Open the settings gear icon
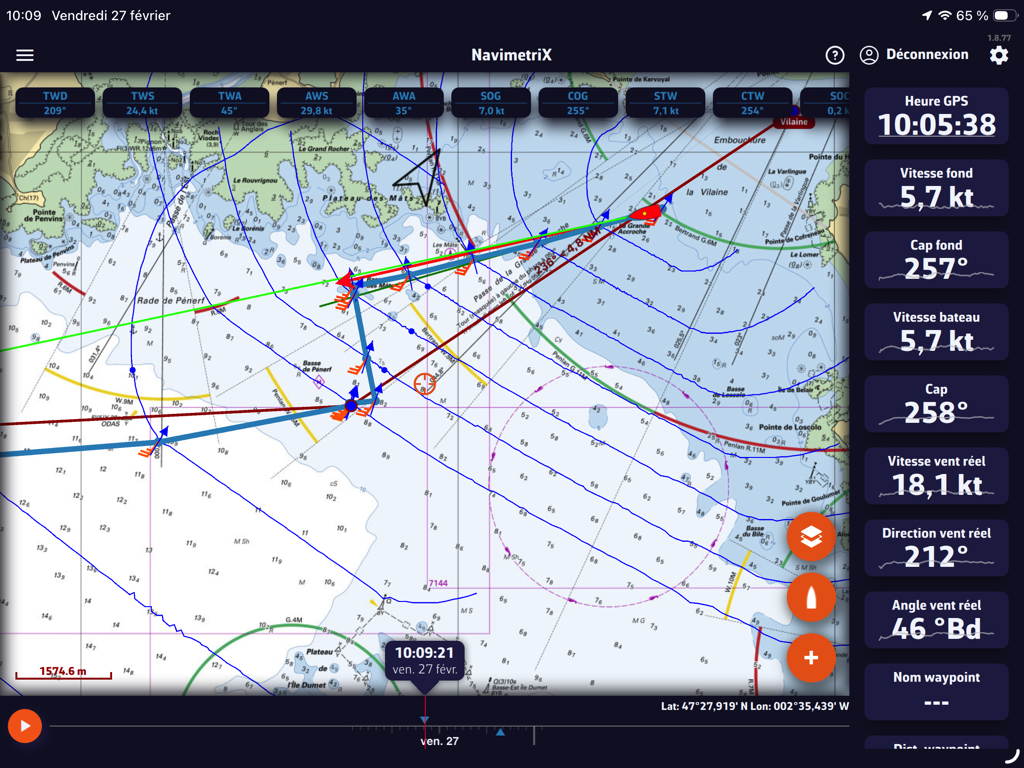 [x=999, y=55]
